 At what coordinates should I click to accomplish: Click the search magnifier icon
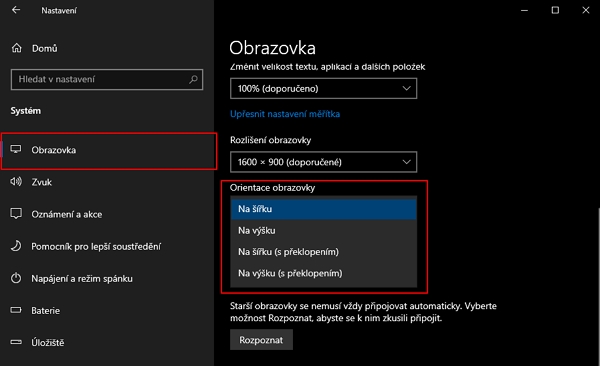coord(193,79)
